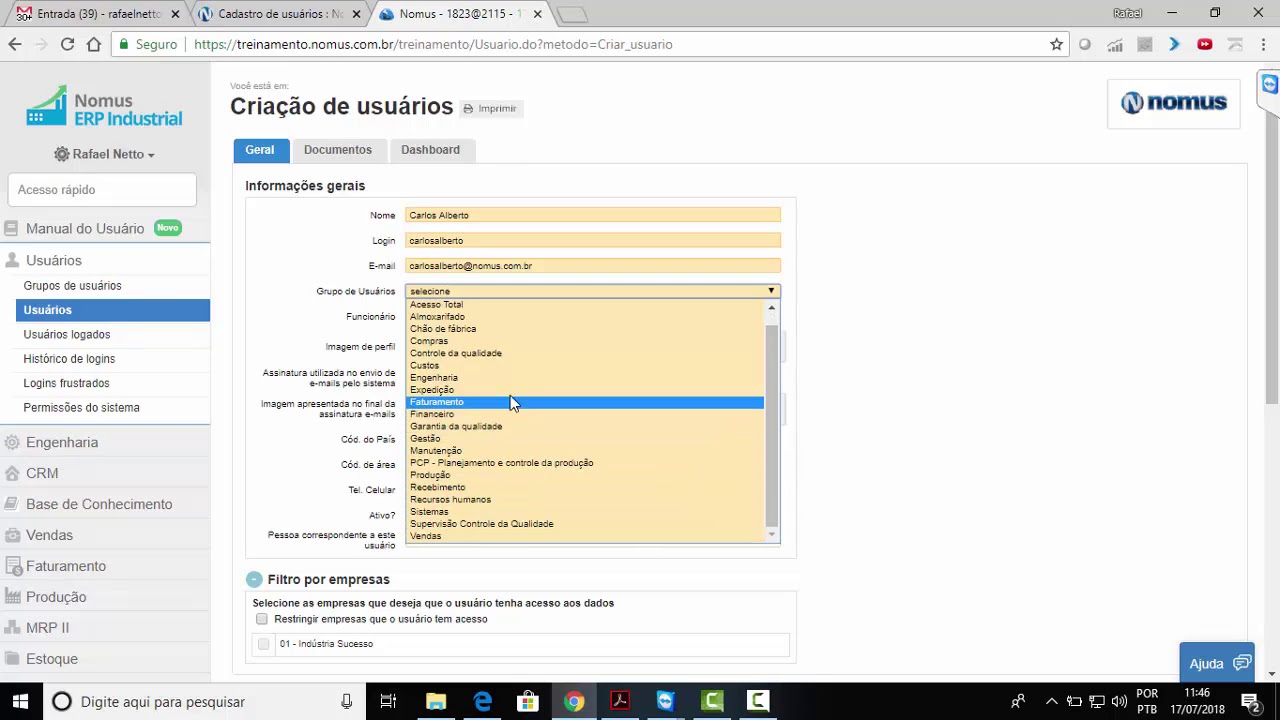Click the MRP II sidebar icon
This screenshot has height=720, width=1280.
(x=12, y=627)
